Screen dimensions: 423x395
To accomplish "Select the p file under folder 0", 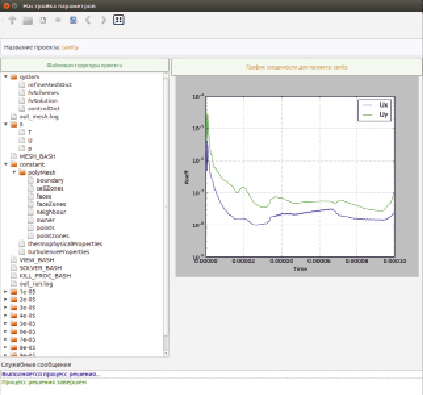I will click(30, 149).
